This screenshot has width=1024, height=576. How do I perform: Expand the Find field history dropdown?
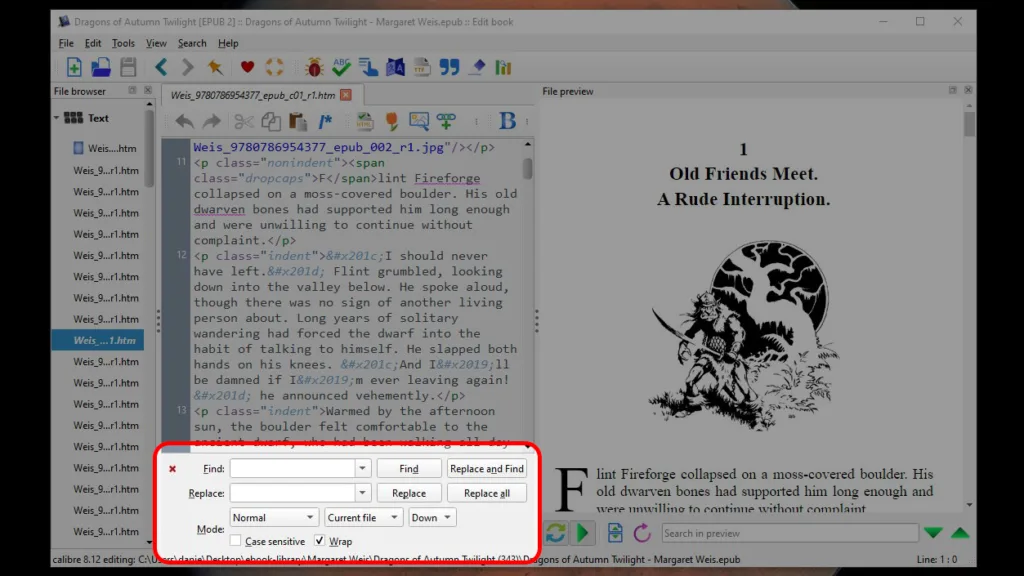362,467
